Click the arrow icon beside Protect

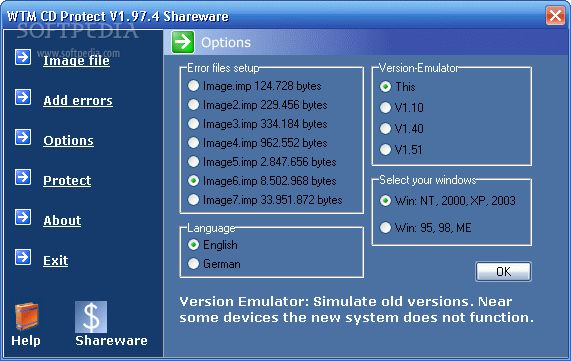pyautogui.click(x=23, y=177)
